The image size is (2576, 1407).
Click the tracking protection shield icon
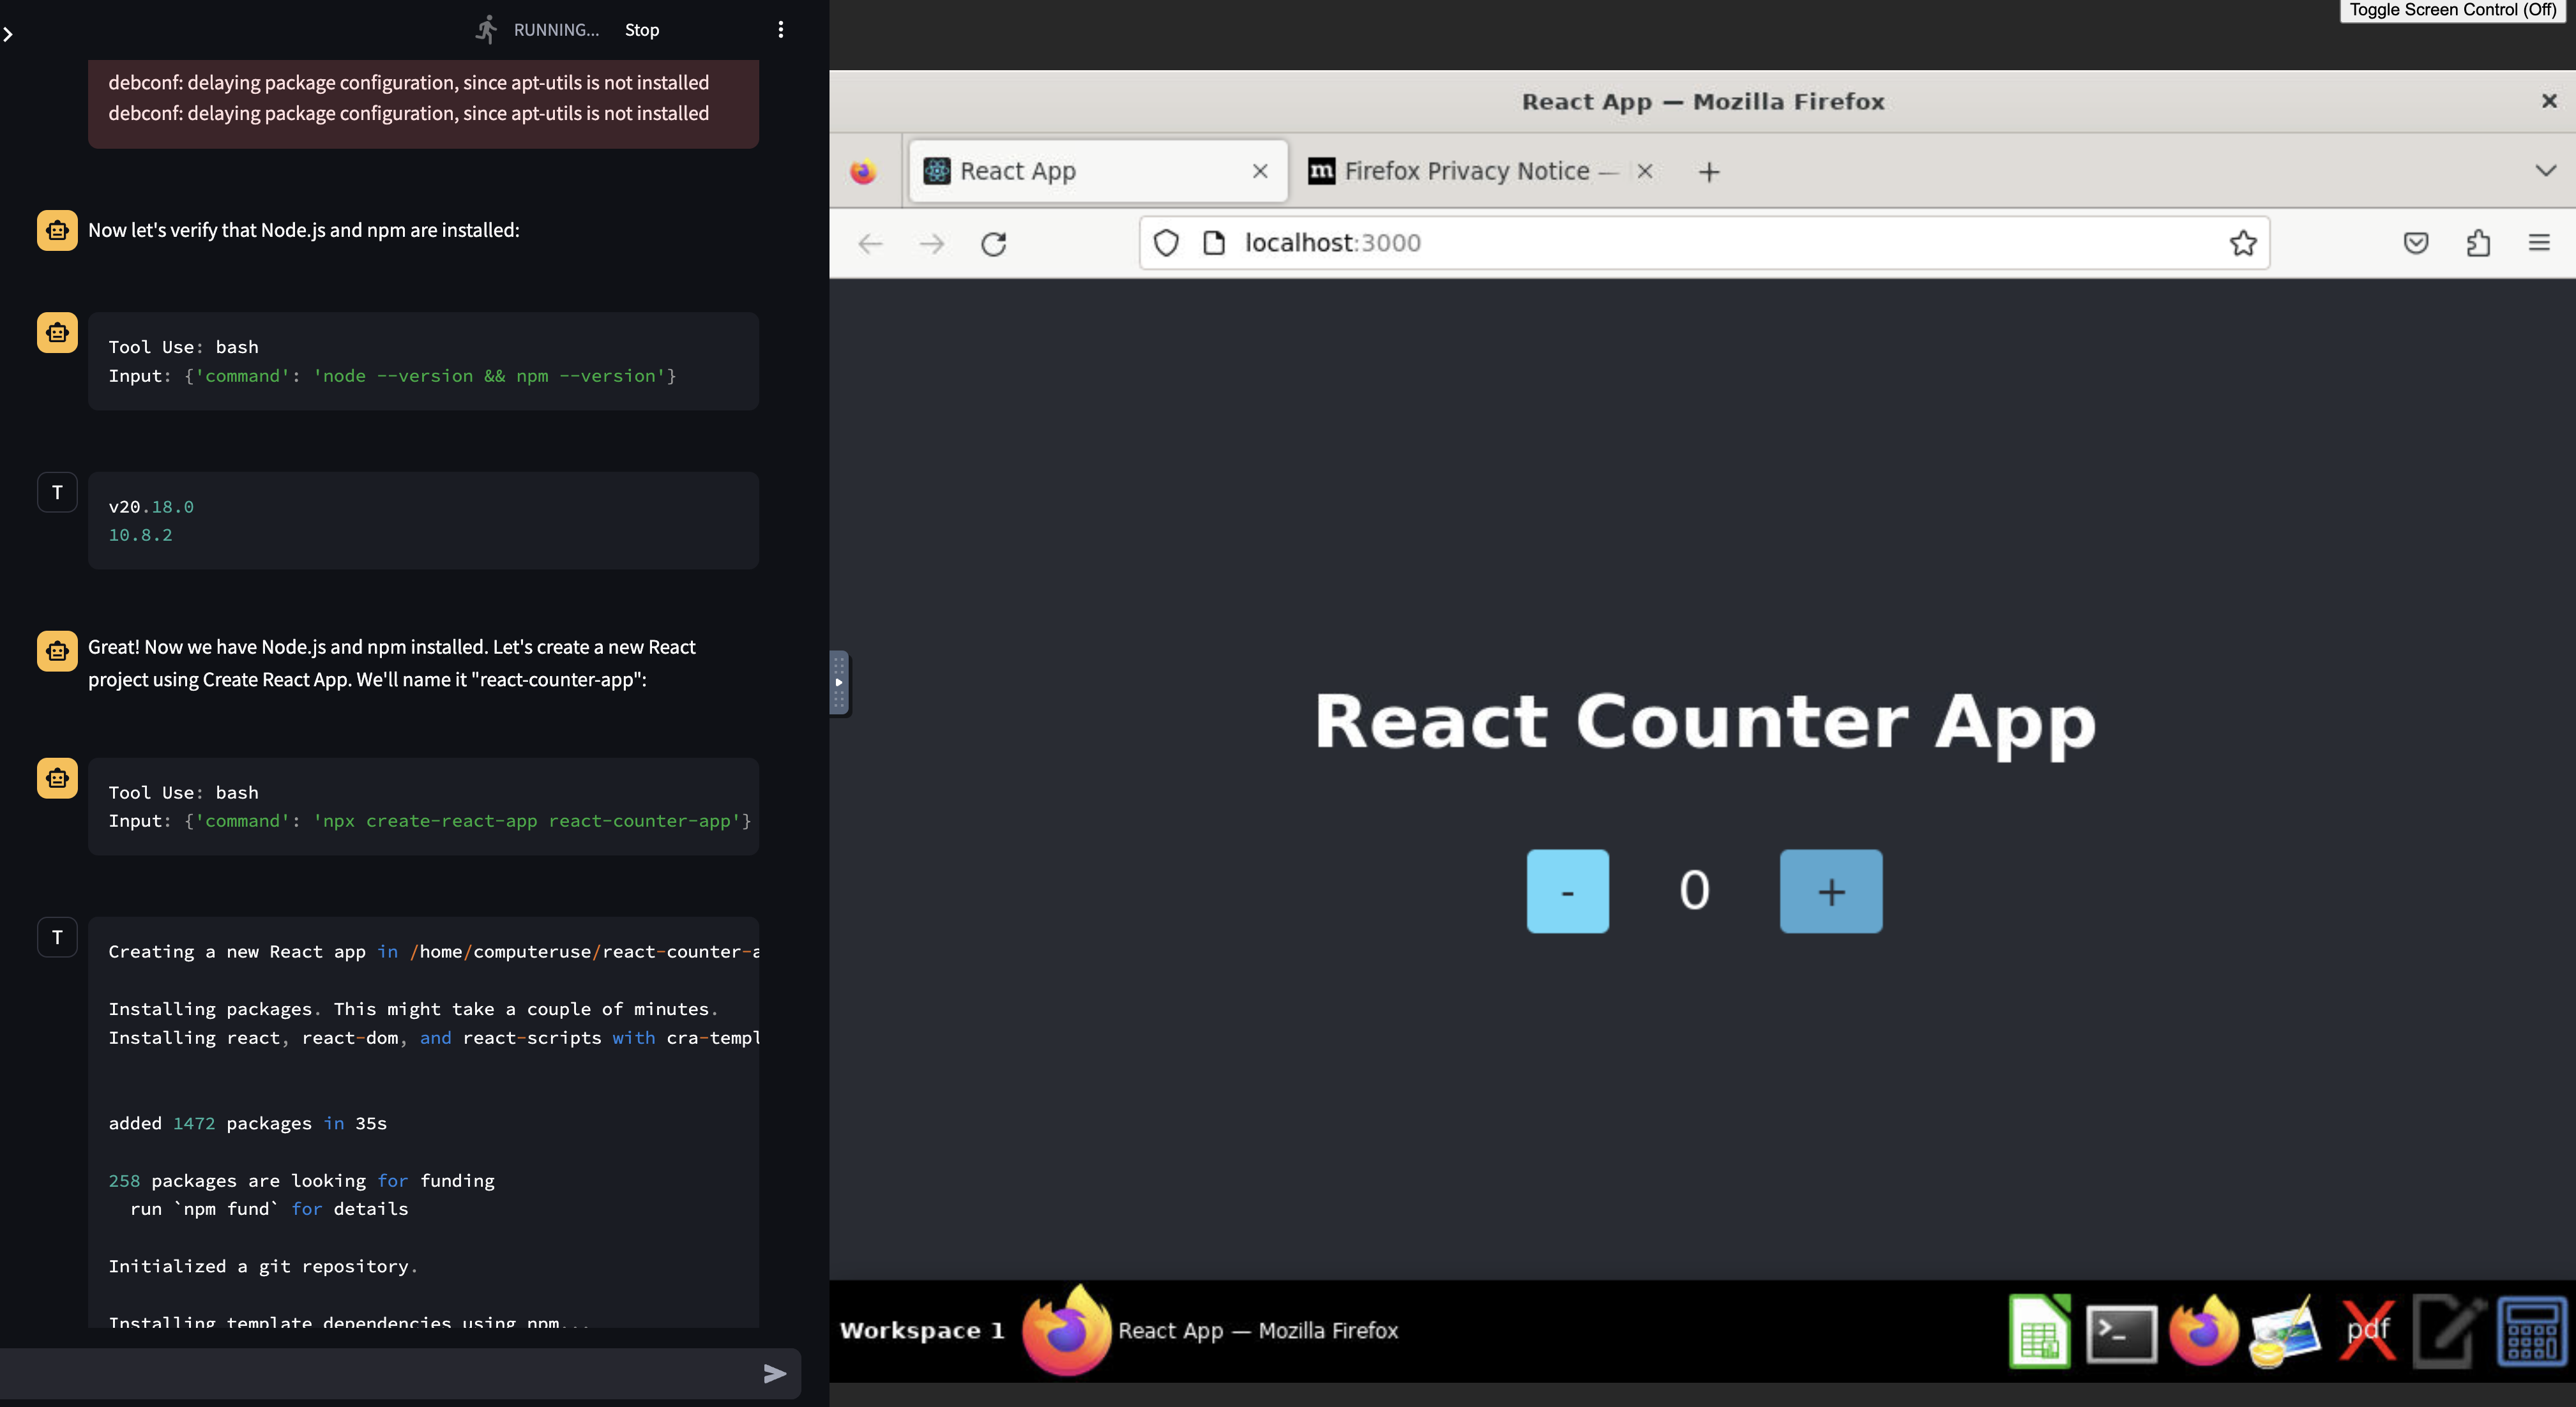1166,242
